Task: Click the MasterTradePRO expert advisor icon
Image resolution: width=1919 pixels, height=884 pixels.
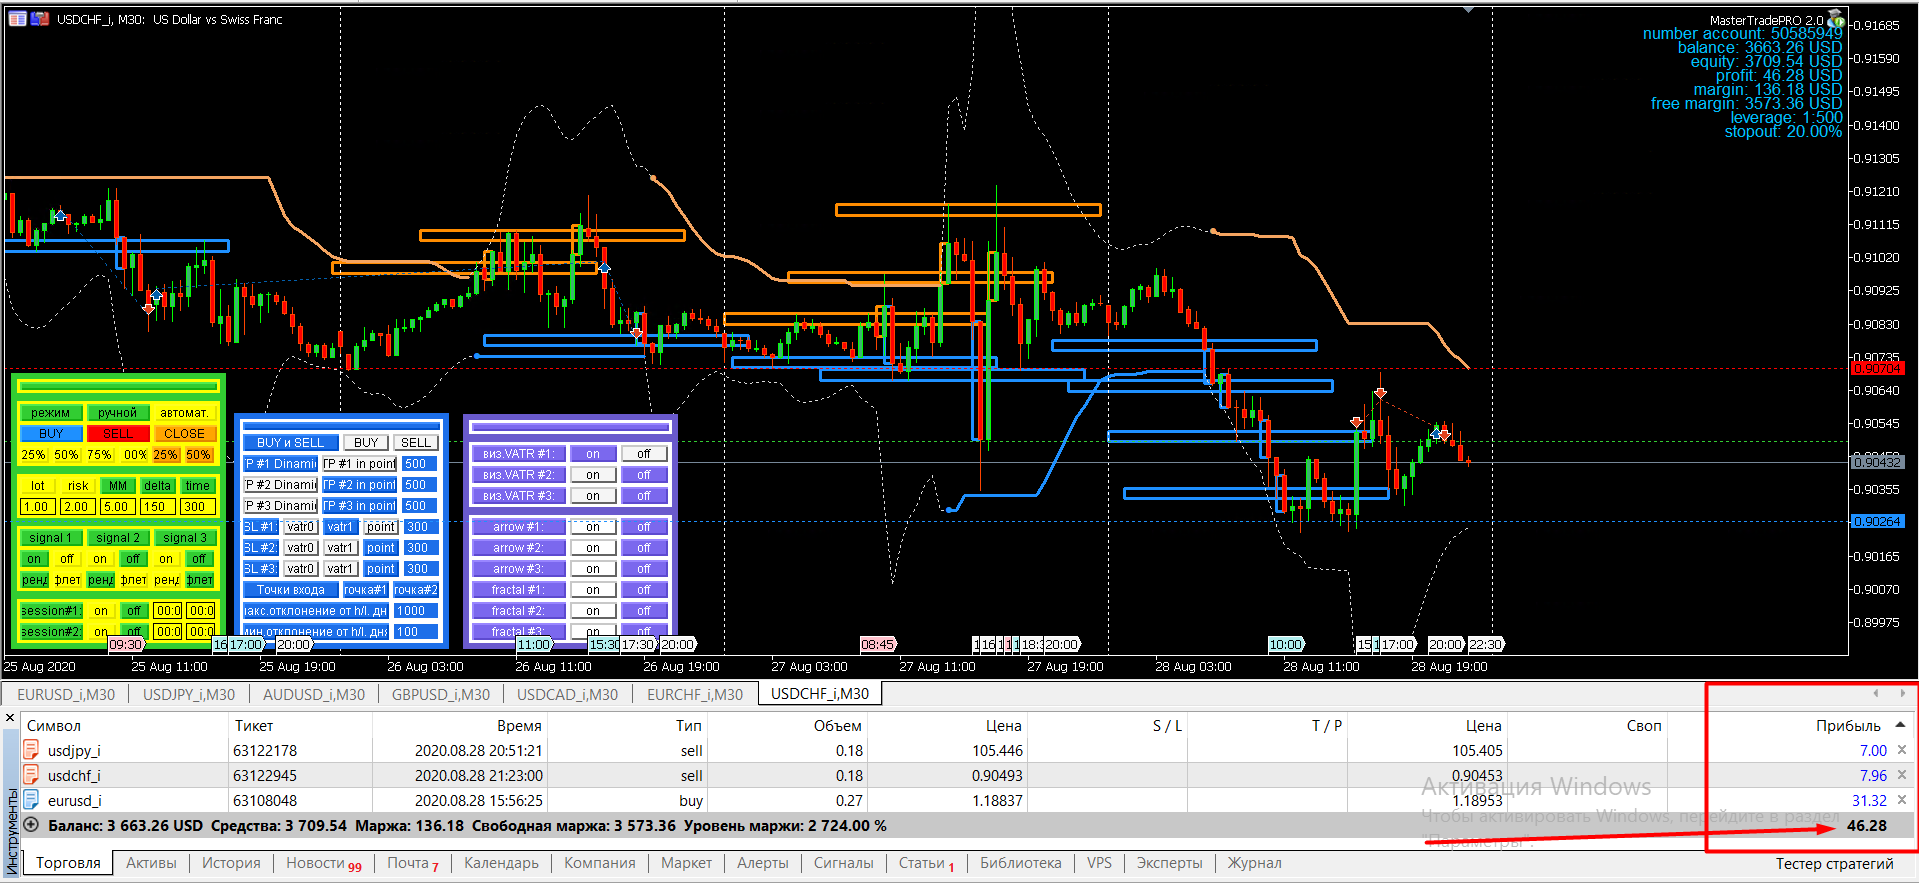Action: pyautogui.click(x=1836, y=19)
